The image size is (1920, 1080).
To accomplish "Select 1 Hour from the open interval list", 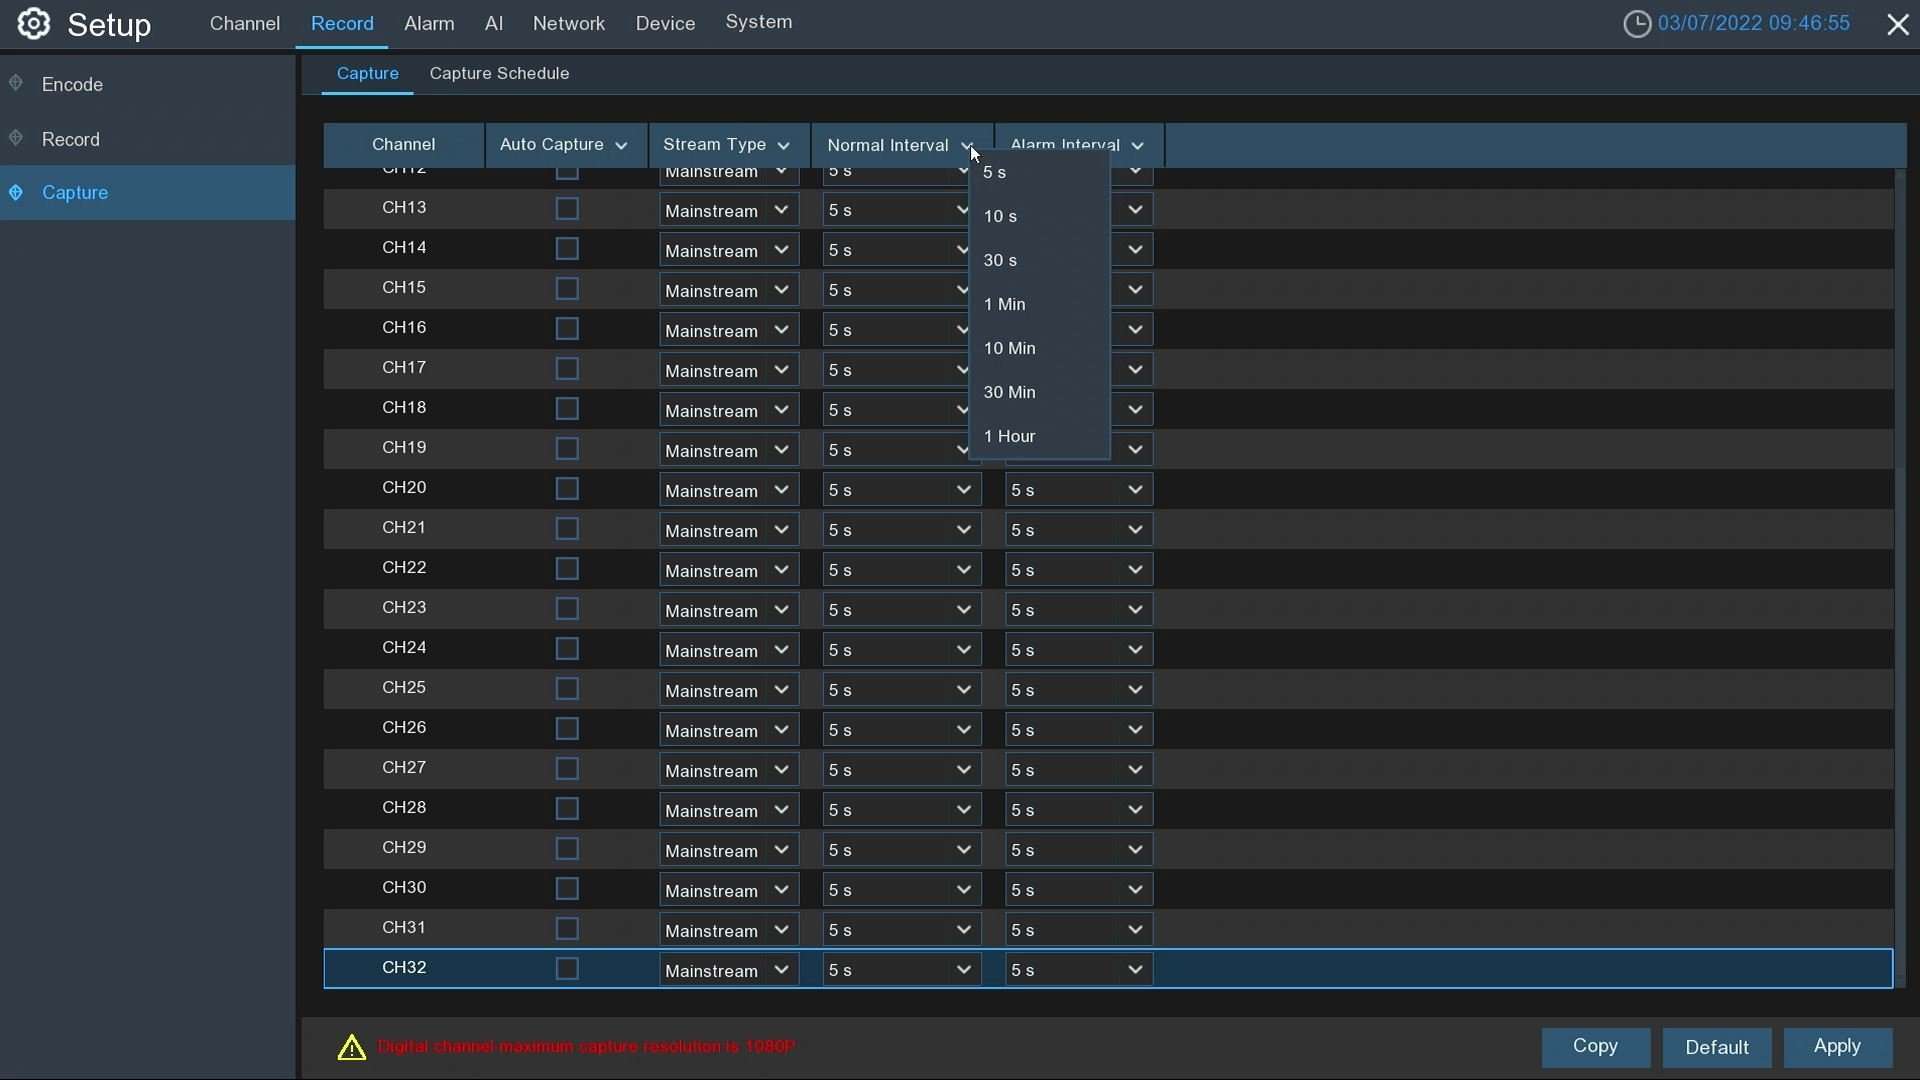I will (x=1009, y=436).
